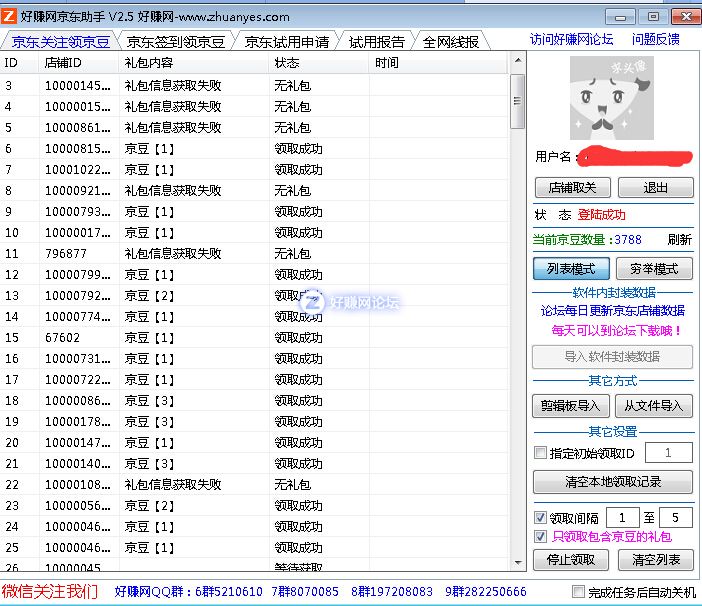Minimize the 好赚网京东助手 window
The image size is (702, 606).
pos(620,17)
